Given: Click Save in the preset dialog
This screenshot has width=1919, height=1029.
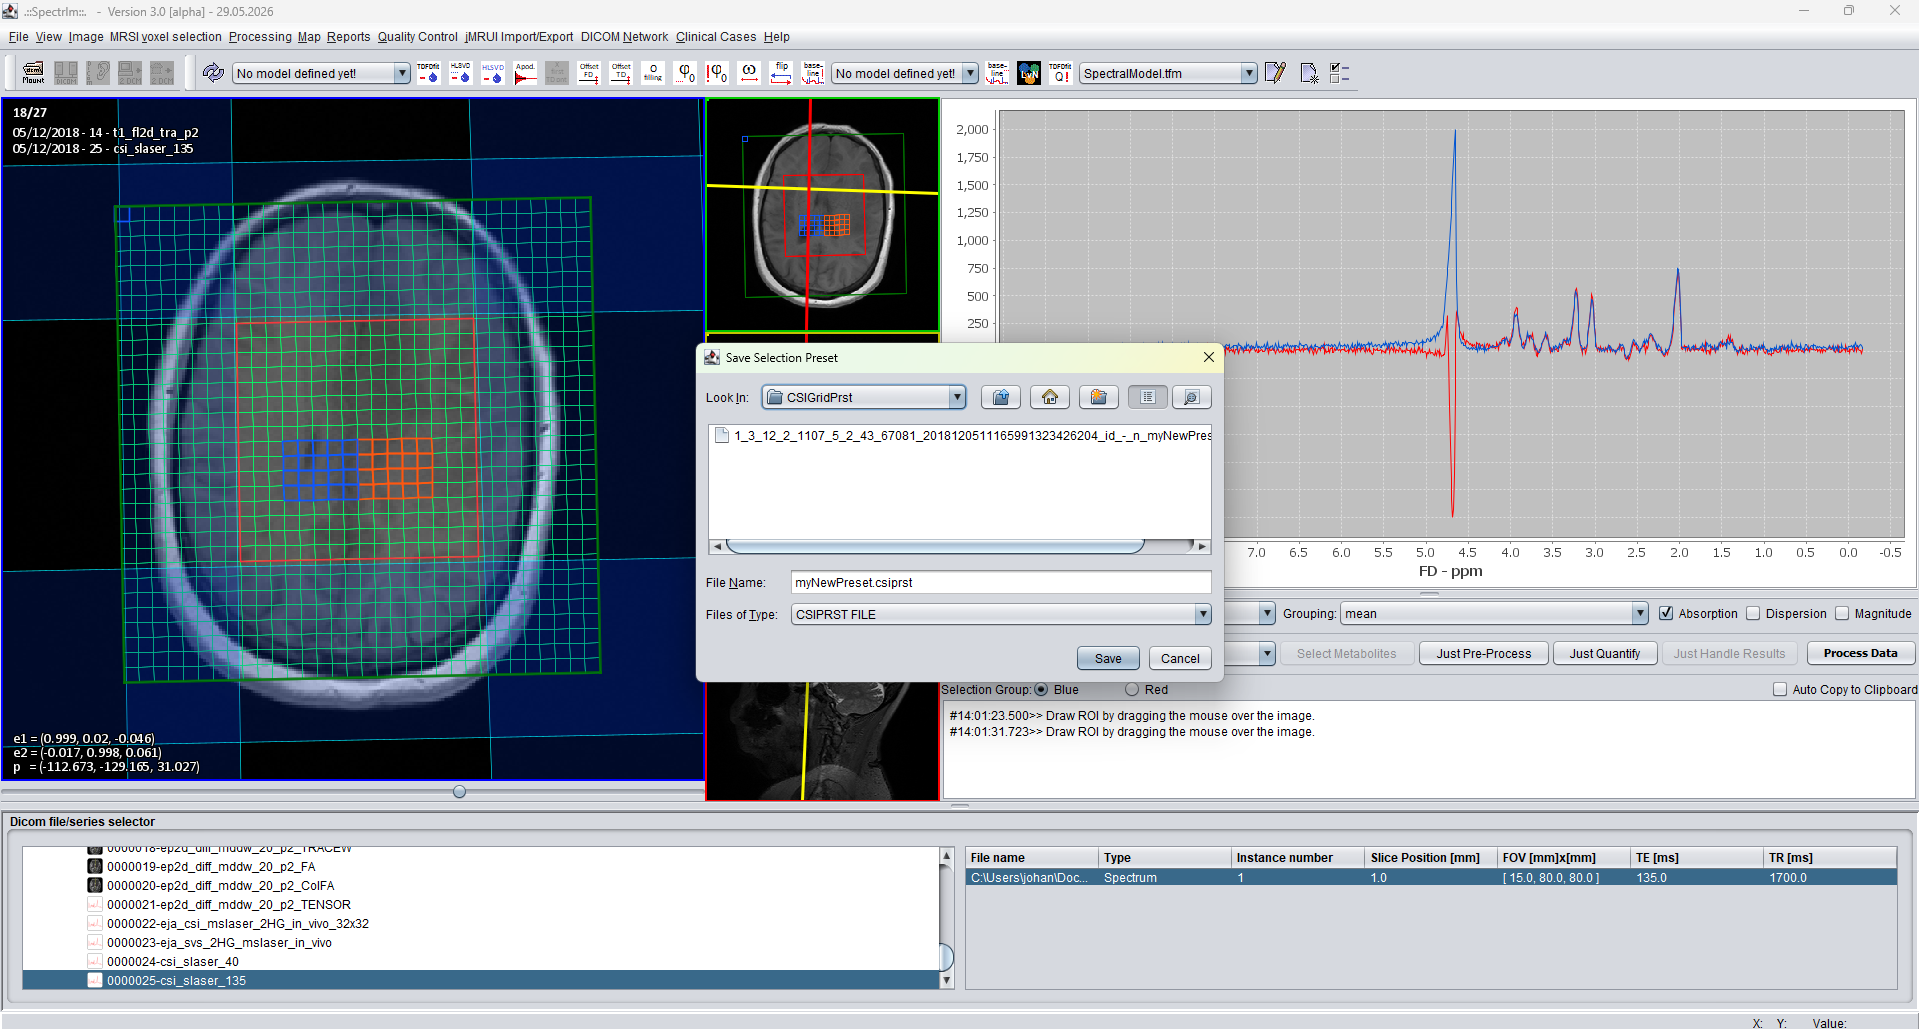Looking at the screenshot, I should (x=1108, y=658).
